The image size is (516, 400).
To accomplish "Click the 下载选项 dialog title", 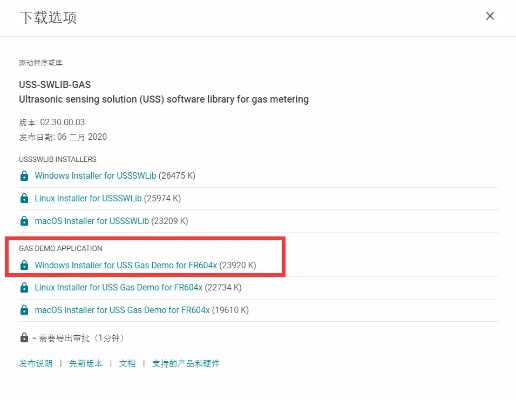I will coord(48,17).
